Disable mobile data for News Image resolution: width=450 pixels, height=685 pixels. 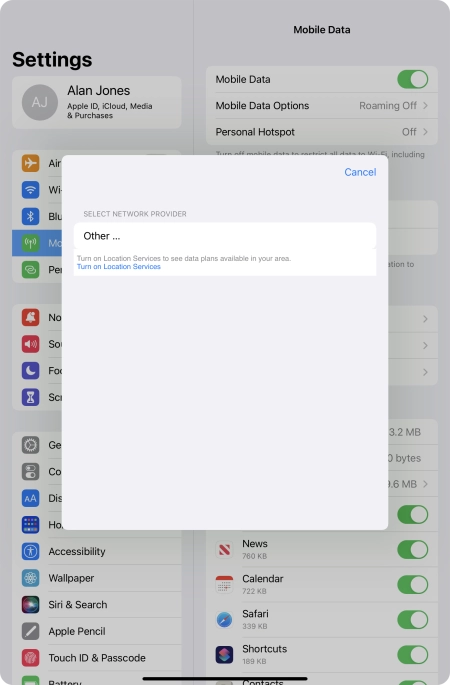(x=412, y=550)
